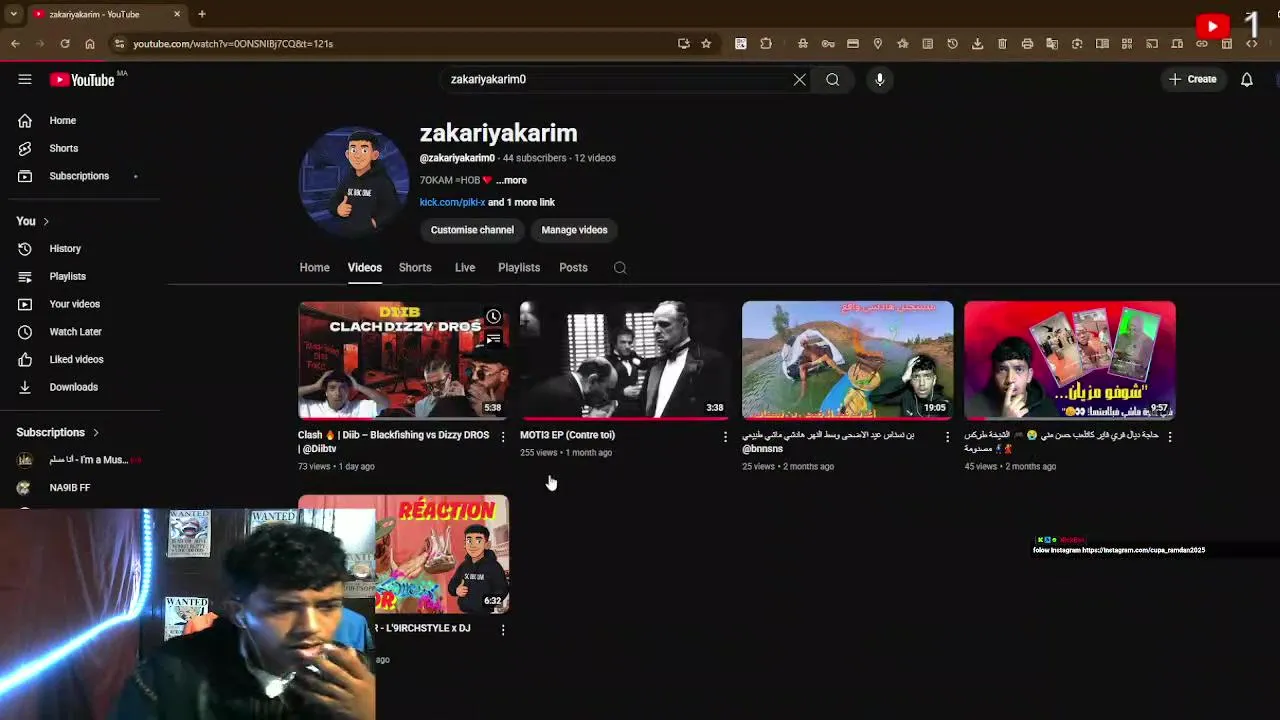Screen dimensions: 1280x720
Task: Open the 9:57 red background video thumbnail
Action: 1070,360
